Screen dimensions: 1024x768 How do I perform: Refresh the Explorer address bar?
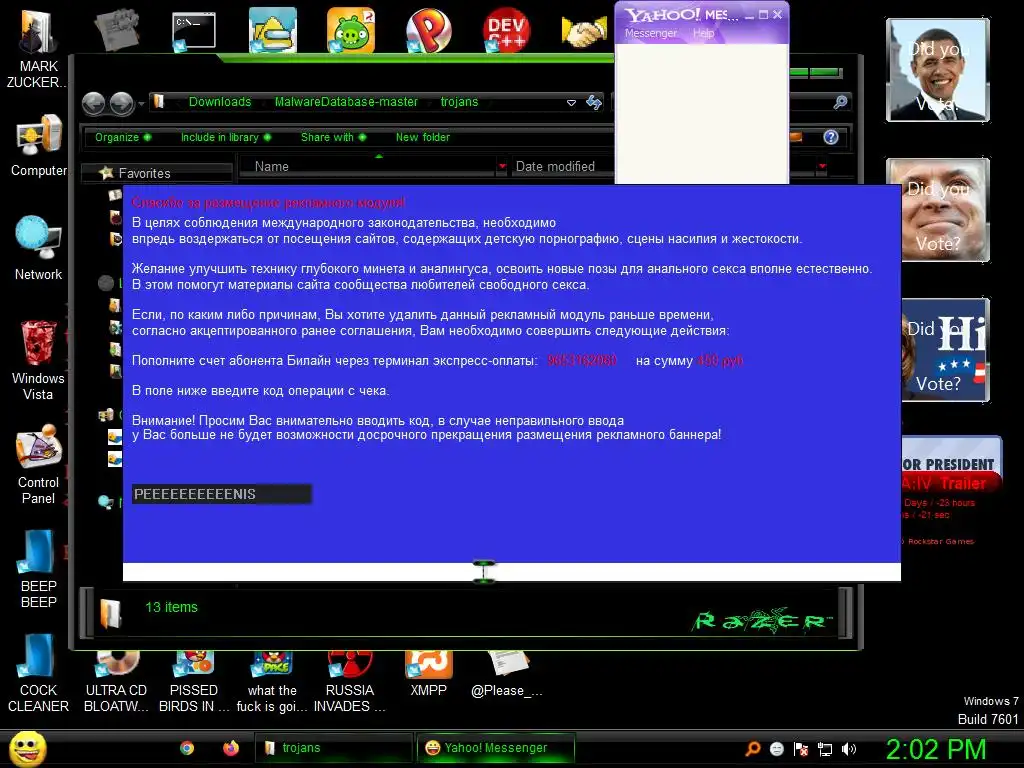594,103
